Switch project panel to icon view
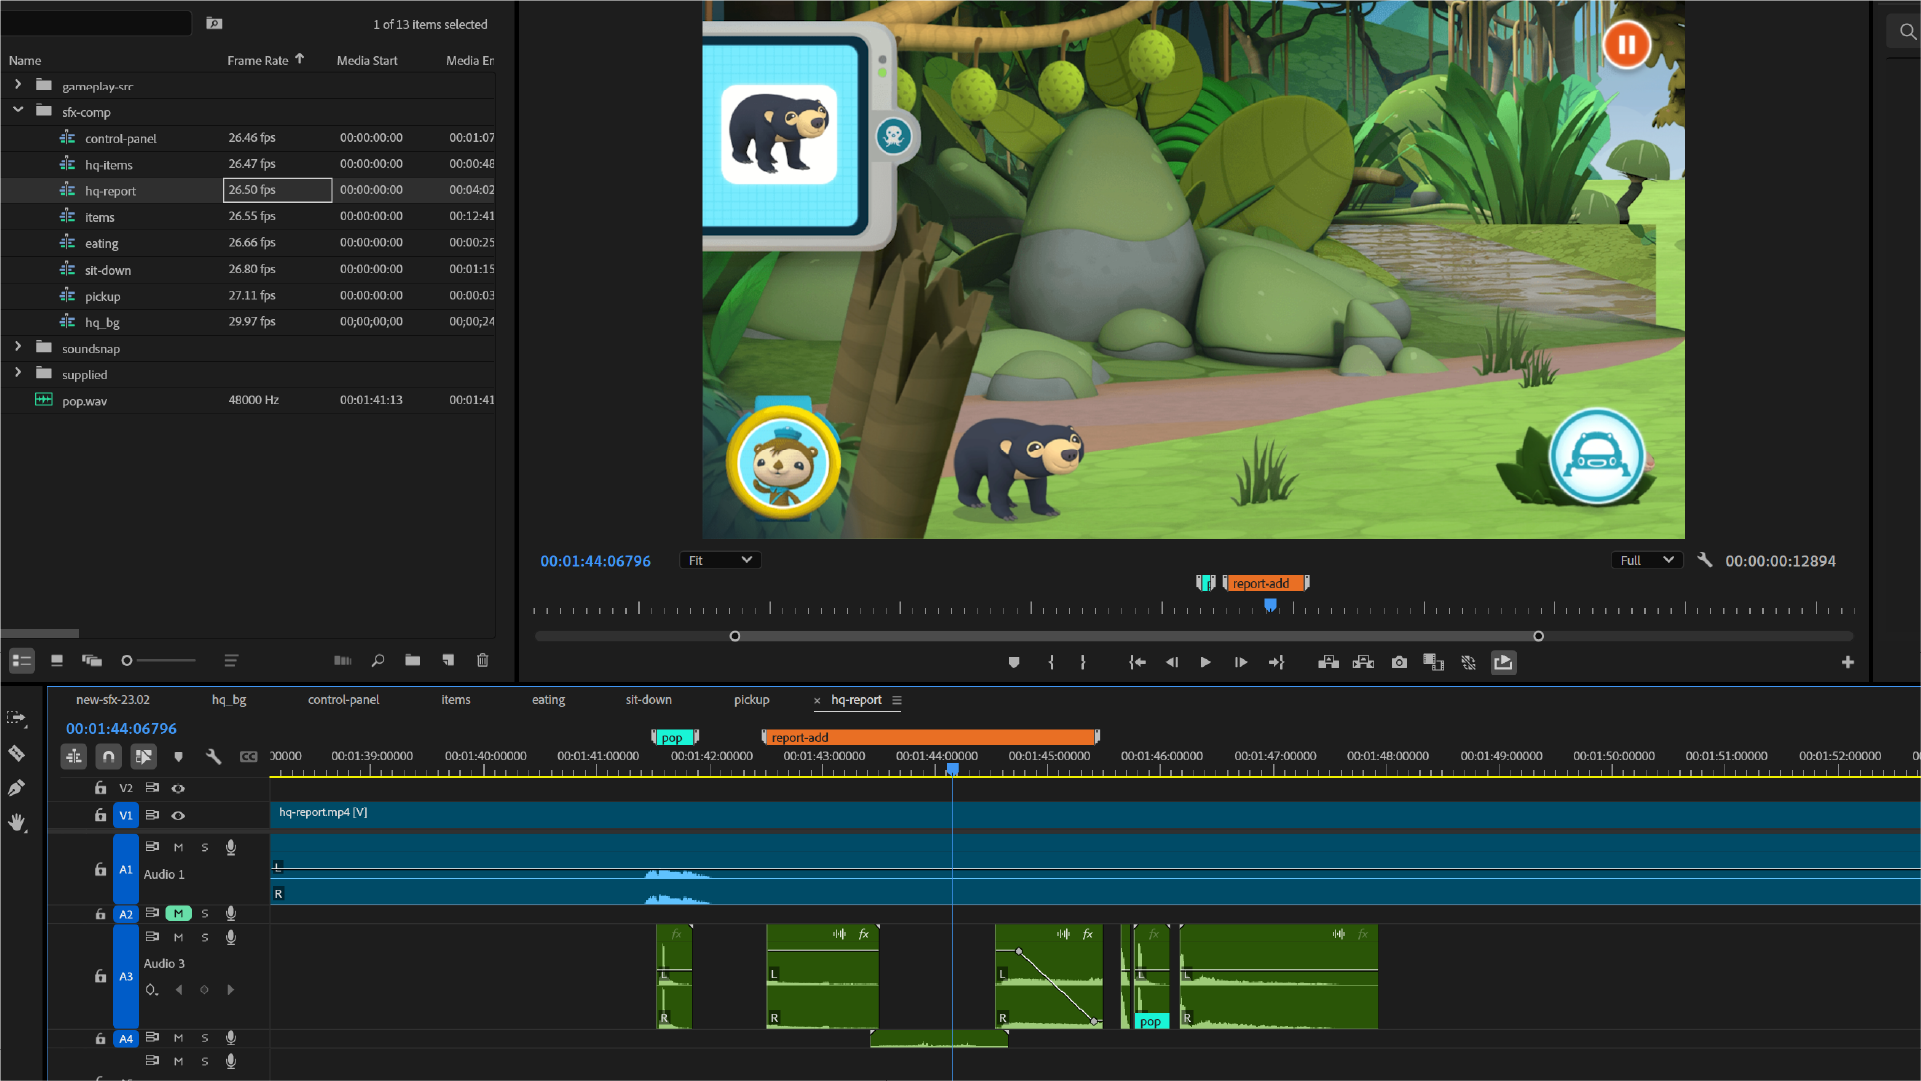 [57, 661]
